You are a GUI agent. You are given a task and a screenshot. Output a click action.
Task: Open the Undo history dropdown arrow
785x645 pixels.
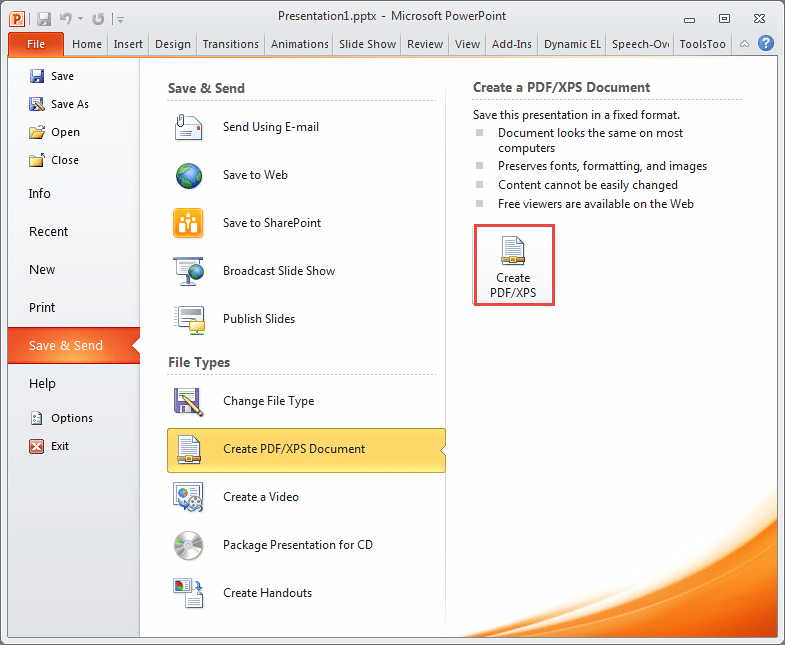tap(80, 19)
